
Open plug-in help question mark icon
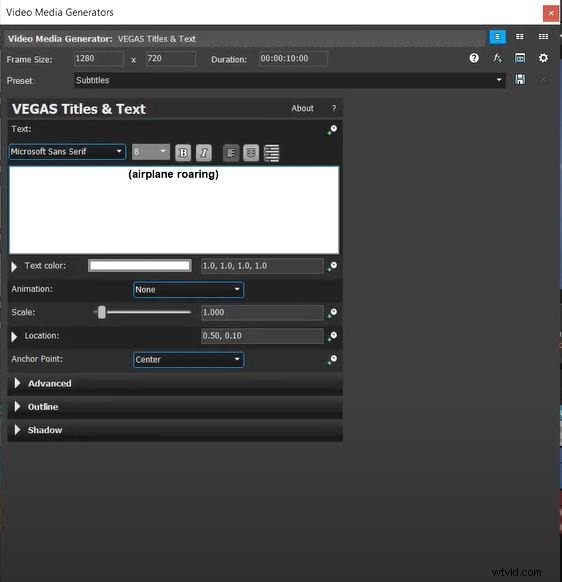pos(474,58)
